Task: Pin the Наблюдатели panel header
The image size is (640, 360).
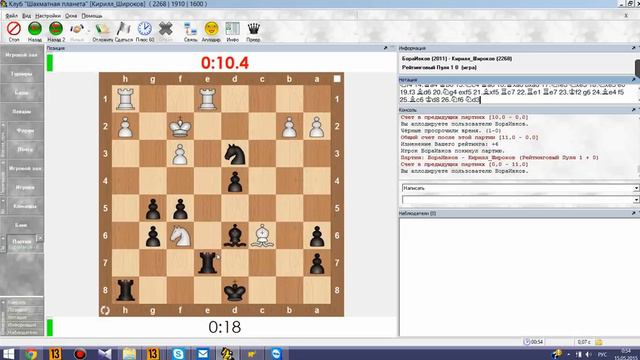Action: click(x=633, y=213)
